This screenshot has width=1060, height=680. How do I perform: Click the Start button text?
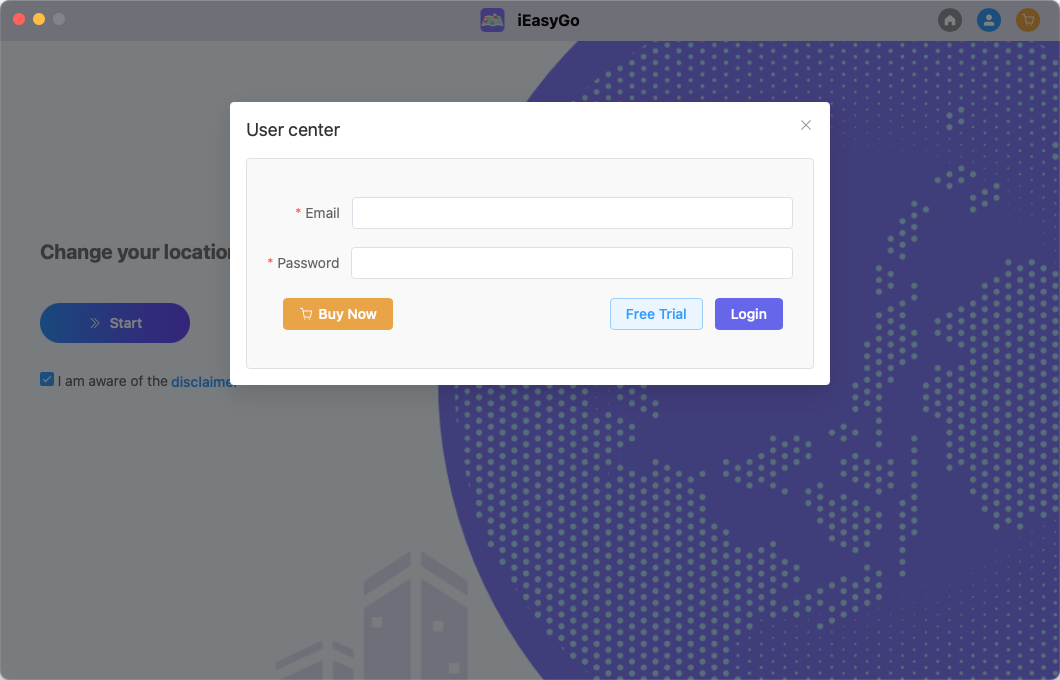point(126,323)
